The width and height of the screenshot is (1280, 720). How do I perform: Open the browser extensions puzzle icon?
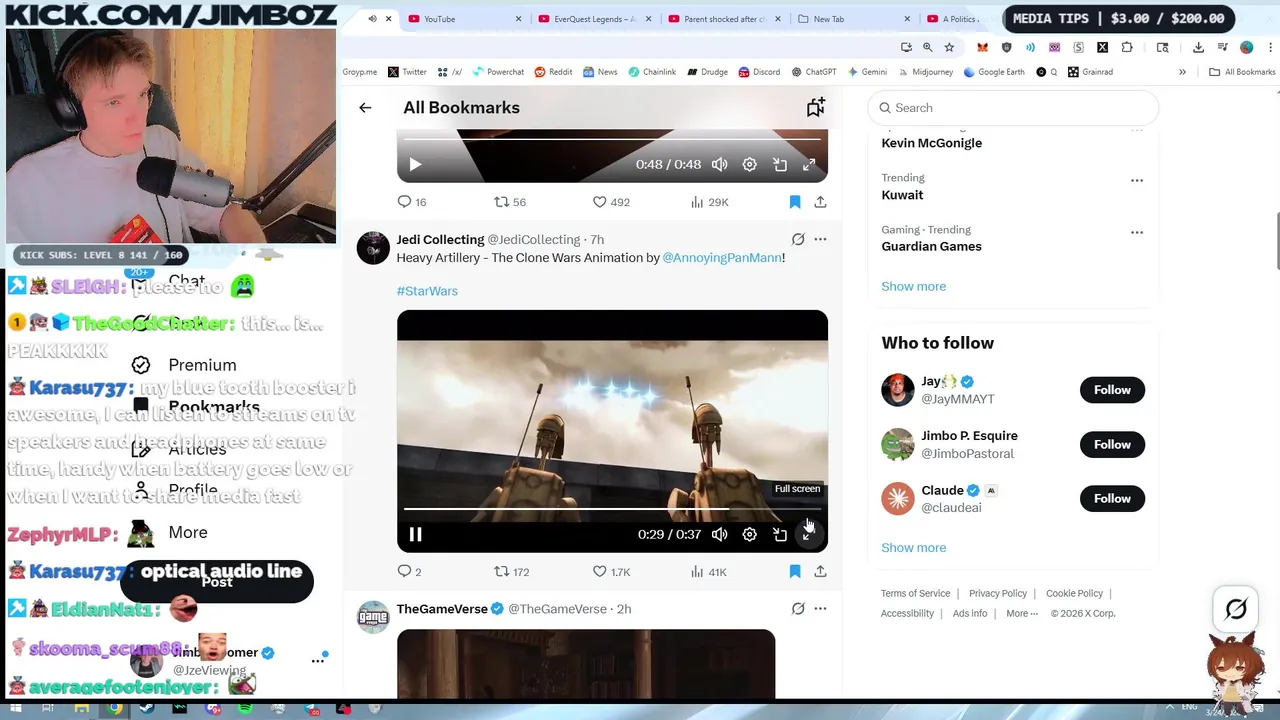point(1127,47)
